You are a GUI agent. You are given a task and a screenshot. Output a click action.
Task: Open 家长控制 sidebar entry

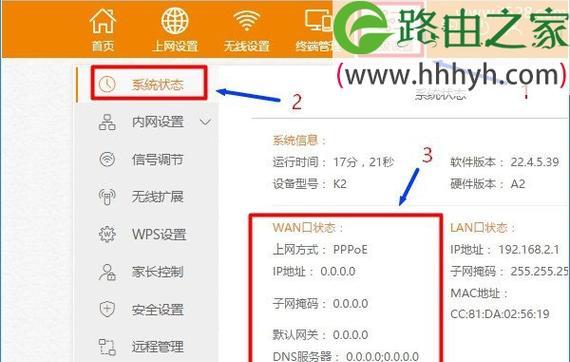point(158,272)
